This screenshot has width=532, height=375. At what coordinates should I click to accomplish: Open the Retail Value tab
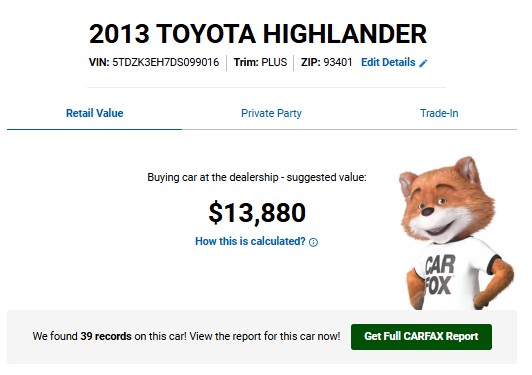tap(94, 113)
